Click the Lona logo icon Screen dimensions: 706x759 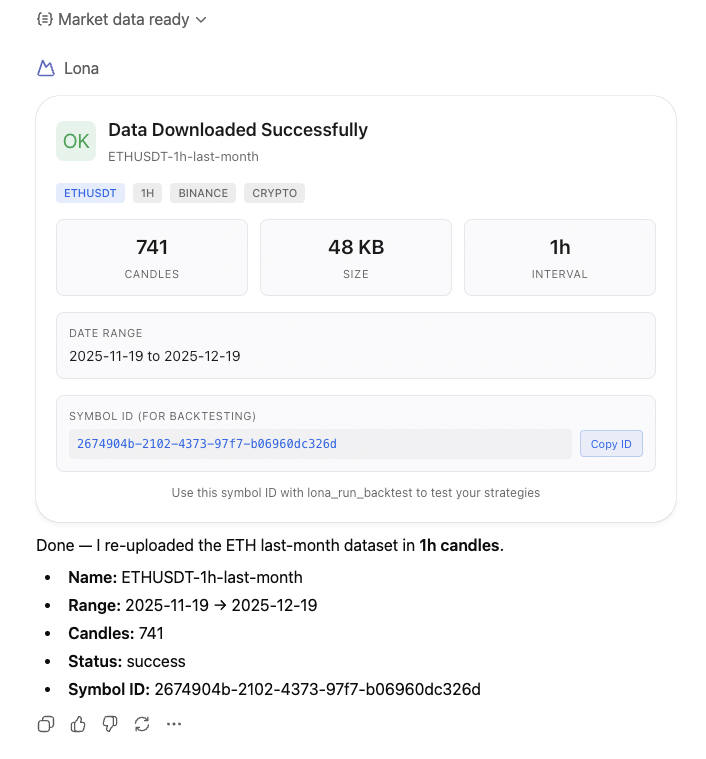click(45, 68)
